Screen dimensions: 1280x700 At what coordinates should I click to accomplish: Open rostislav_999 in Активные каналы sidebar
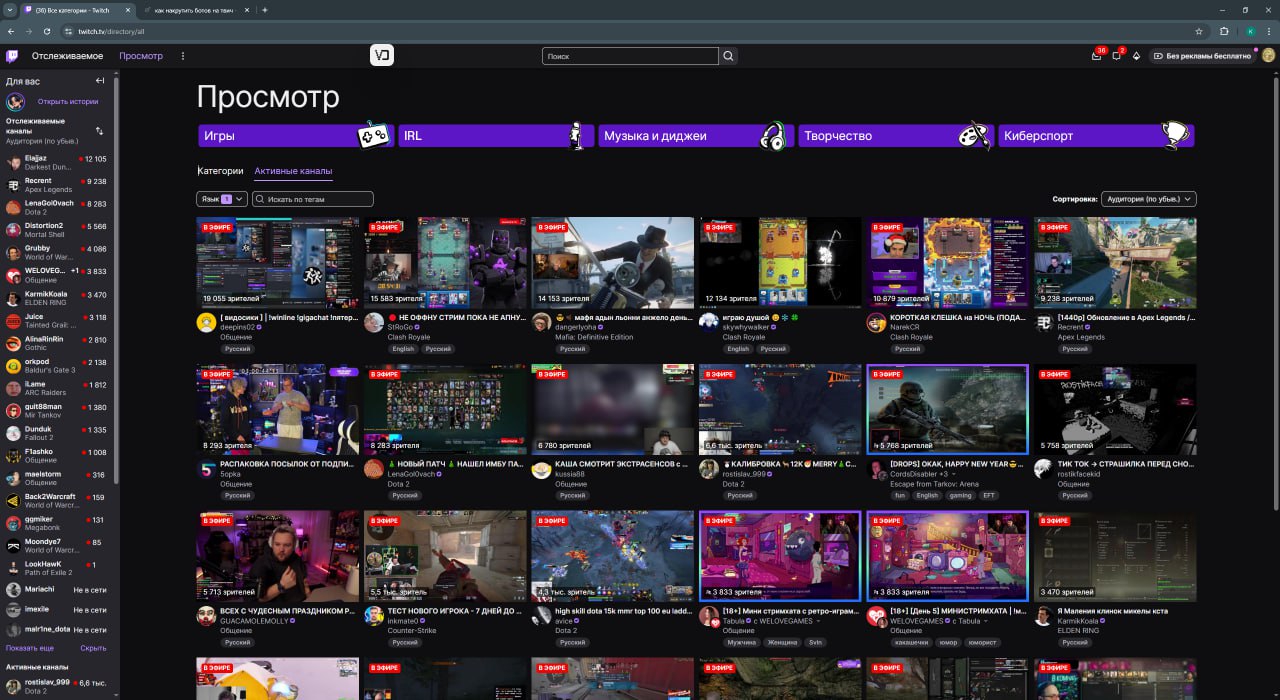pyautogui.click(x=59, y=686)
